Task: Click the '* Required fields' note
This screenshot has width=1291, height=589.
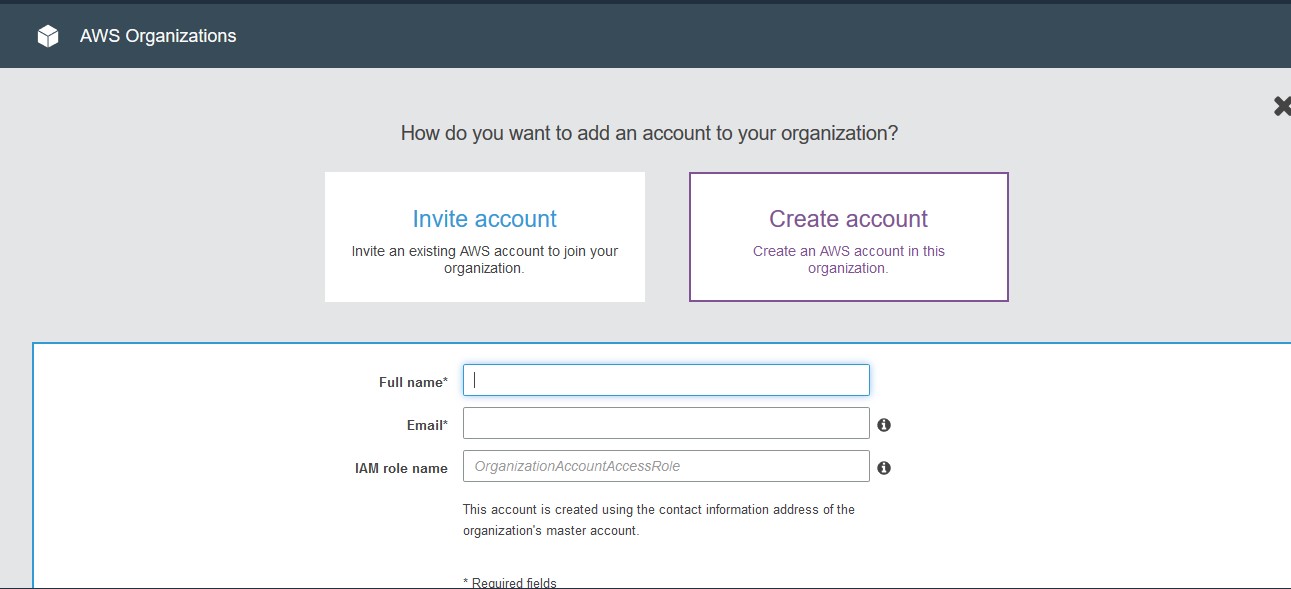Action: (510, 583)
